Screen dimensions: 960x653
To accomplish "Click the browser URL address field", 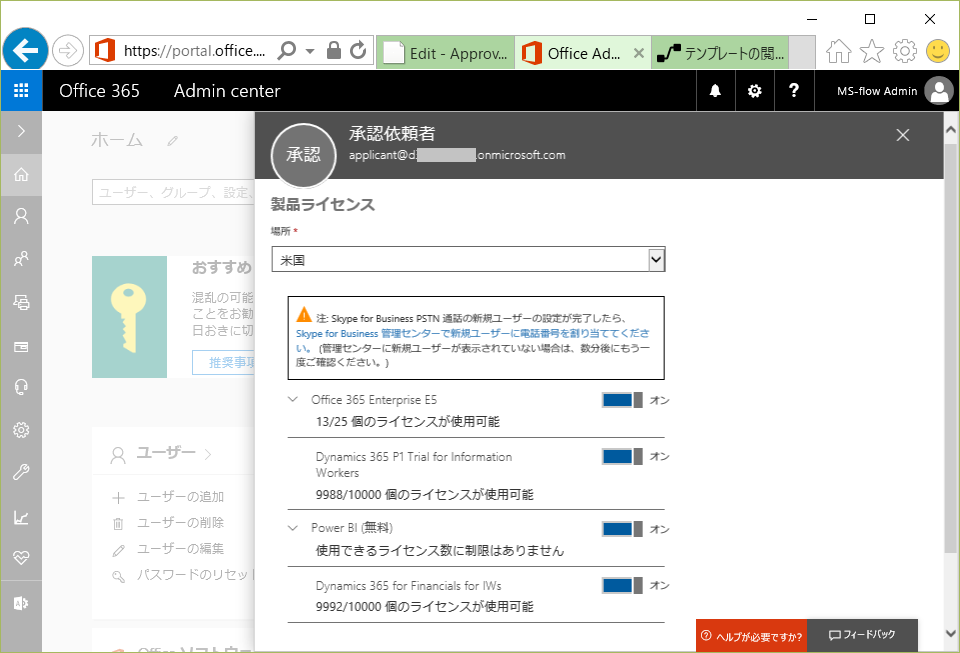I will 195,50.
